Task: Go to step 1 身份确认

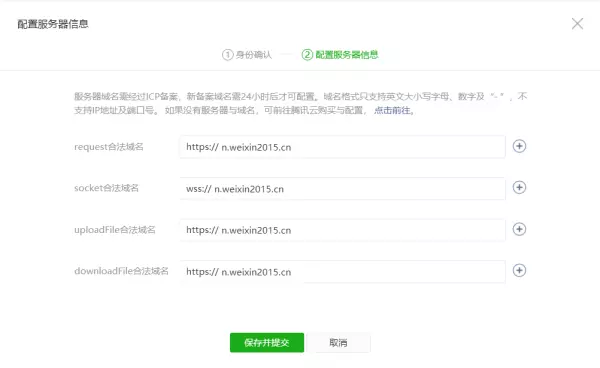Action: click(247, 55)
